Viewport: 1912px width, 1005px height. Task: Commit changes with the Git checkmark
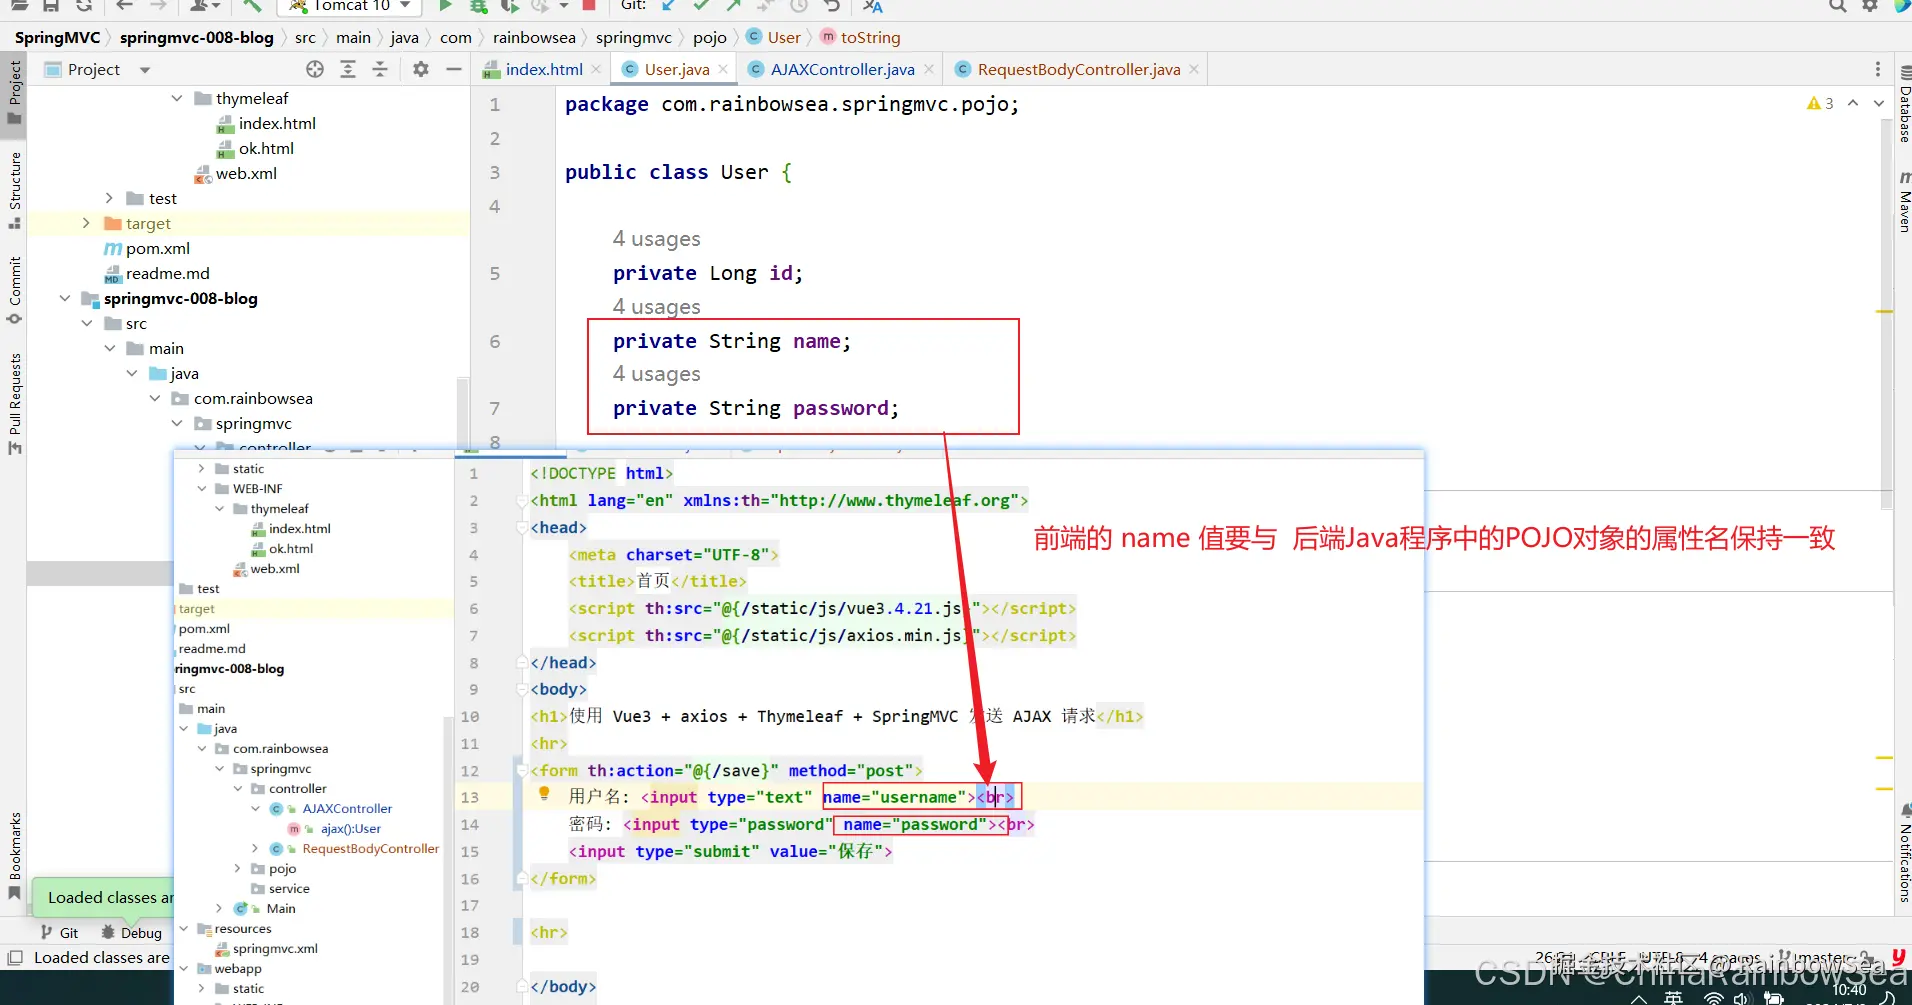[x=701, y=6]
